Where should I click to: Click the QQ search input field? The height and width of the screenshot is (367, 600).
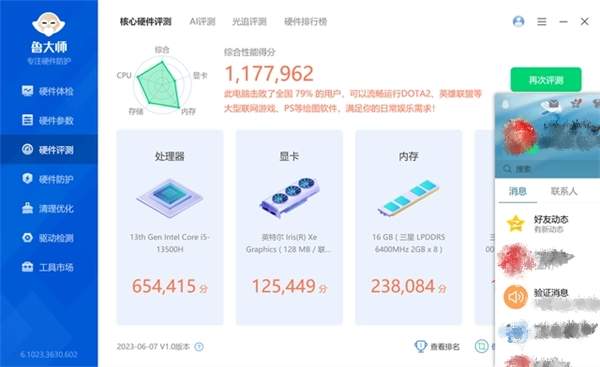point(547,169)
